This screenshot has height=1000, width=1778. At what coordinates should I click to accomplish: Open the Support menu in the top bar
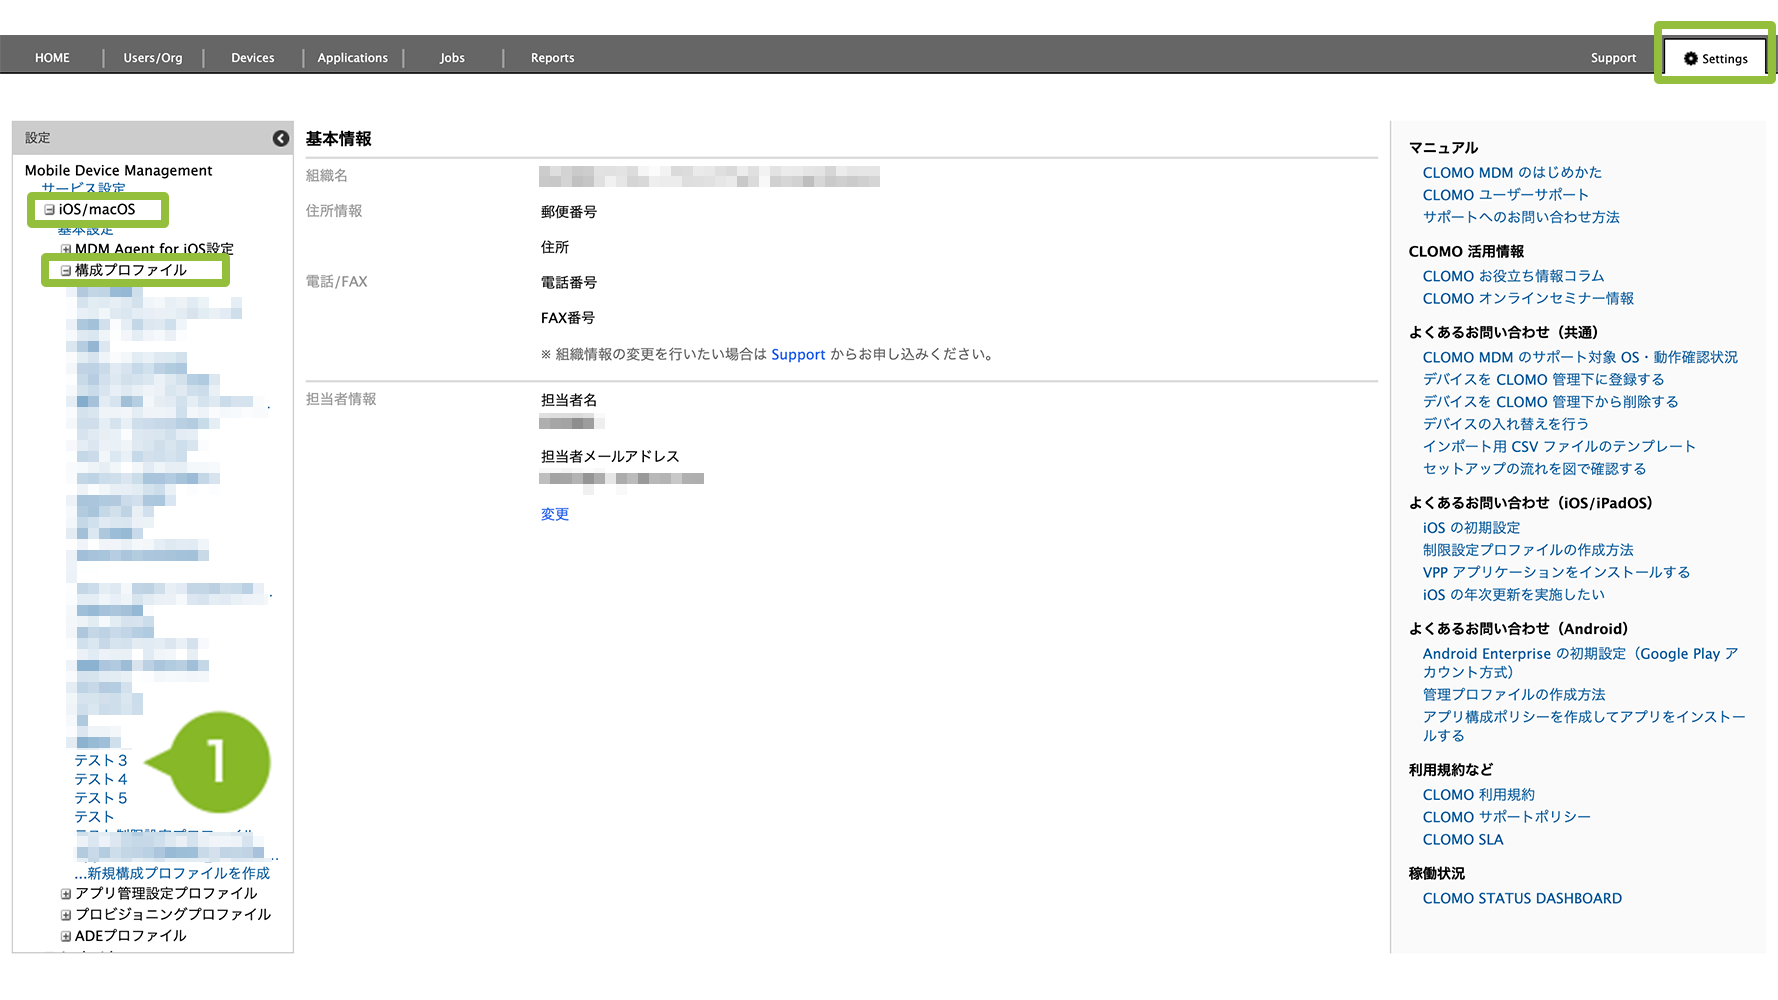(1614, 58)
